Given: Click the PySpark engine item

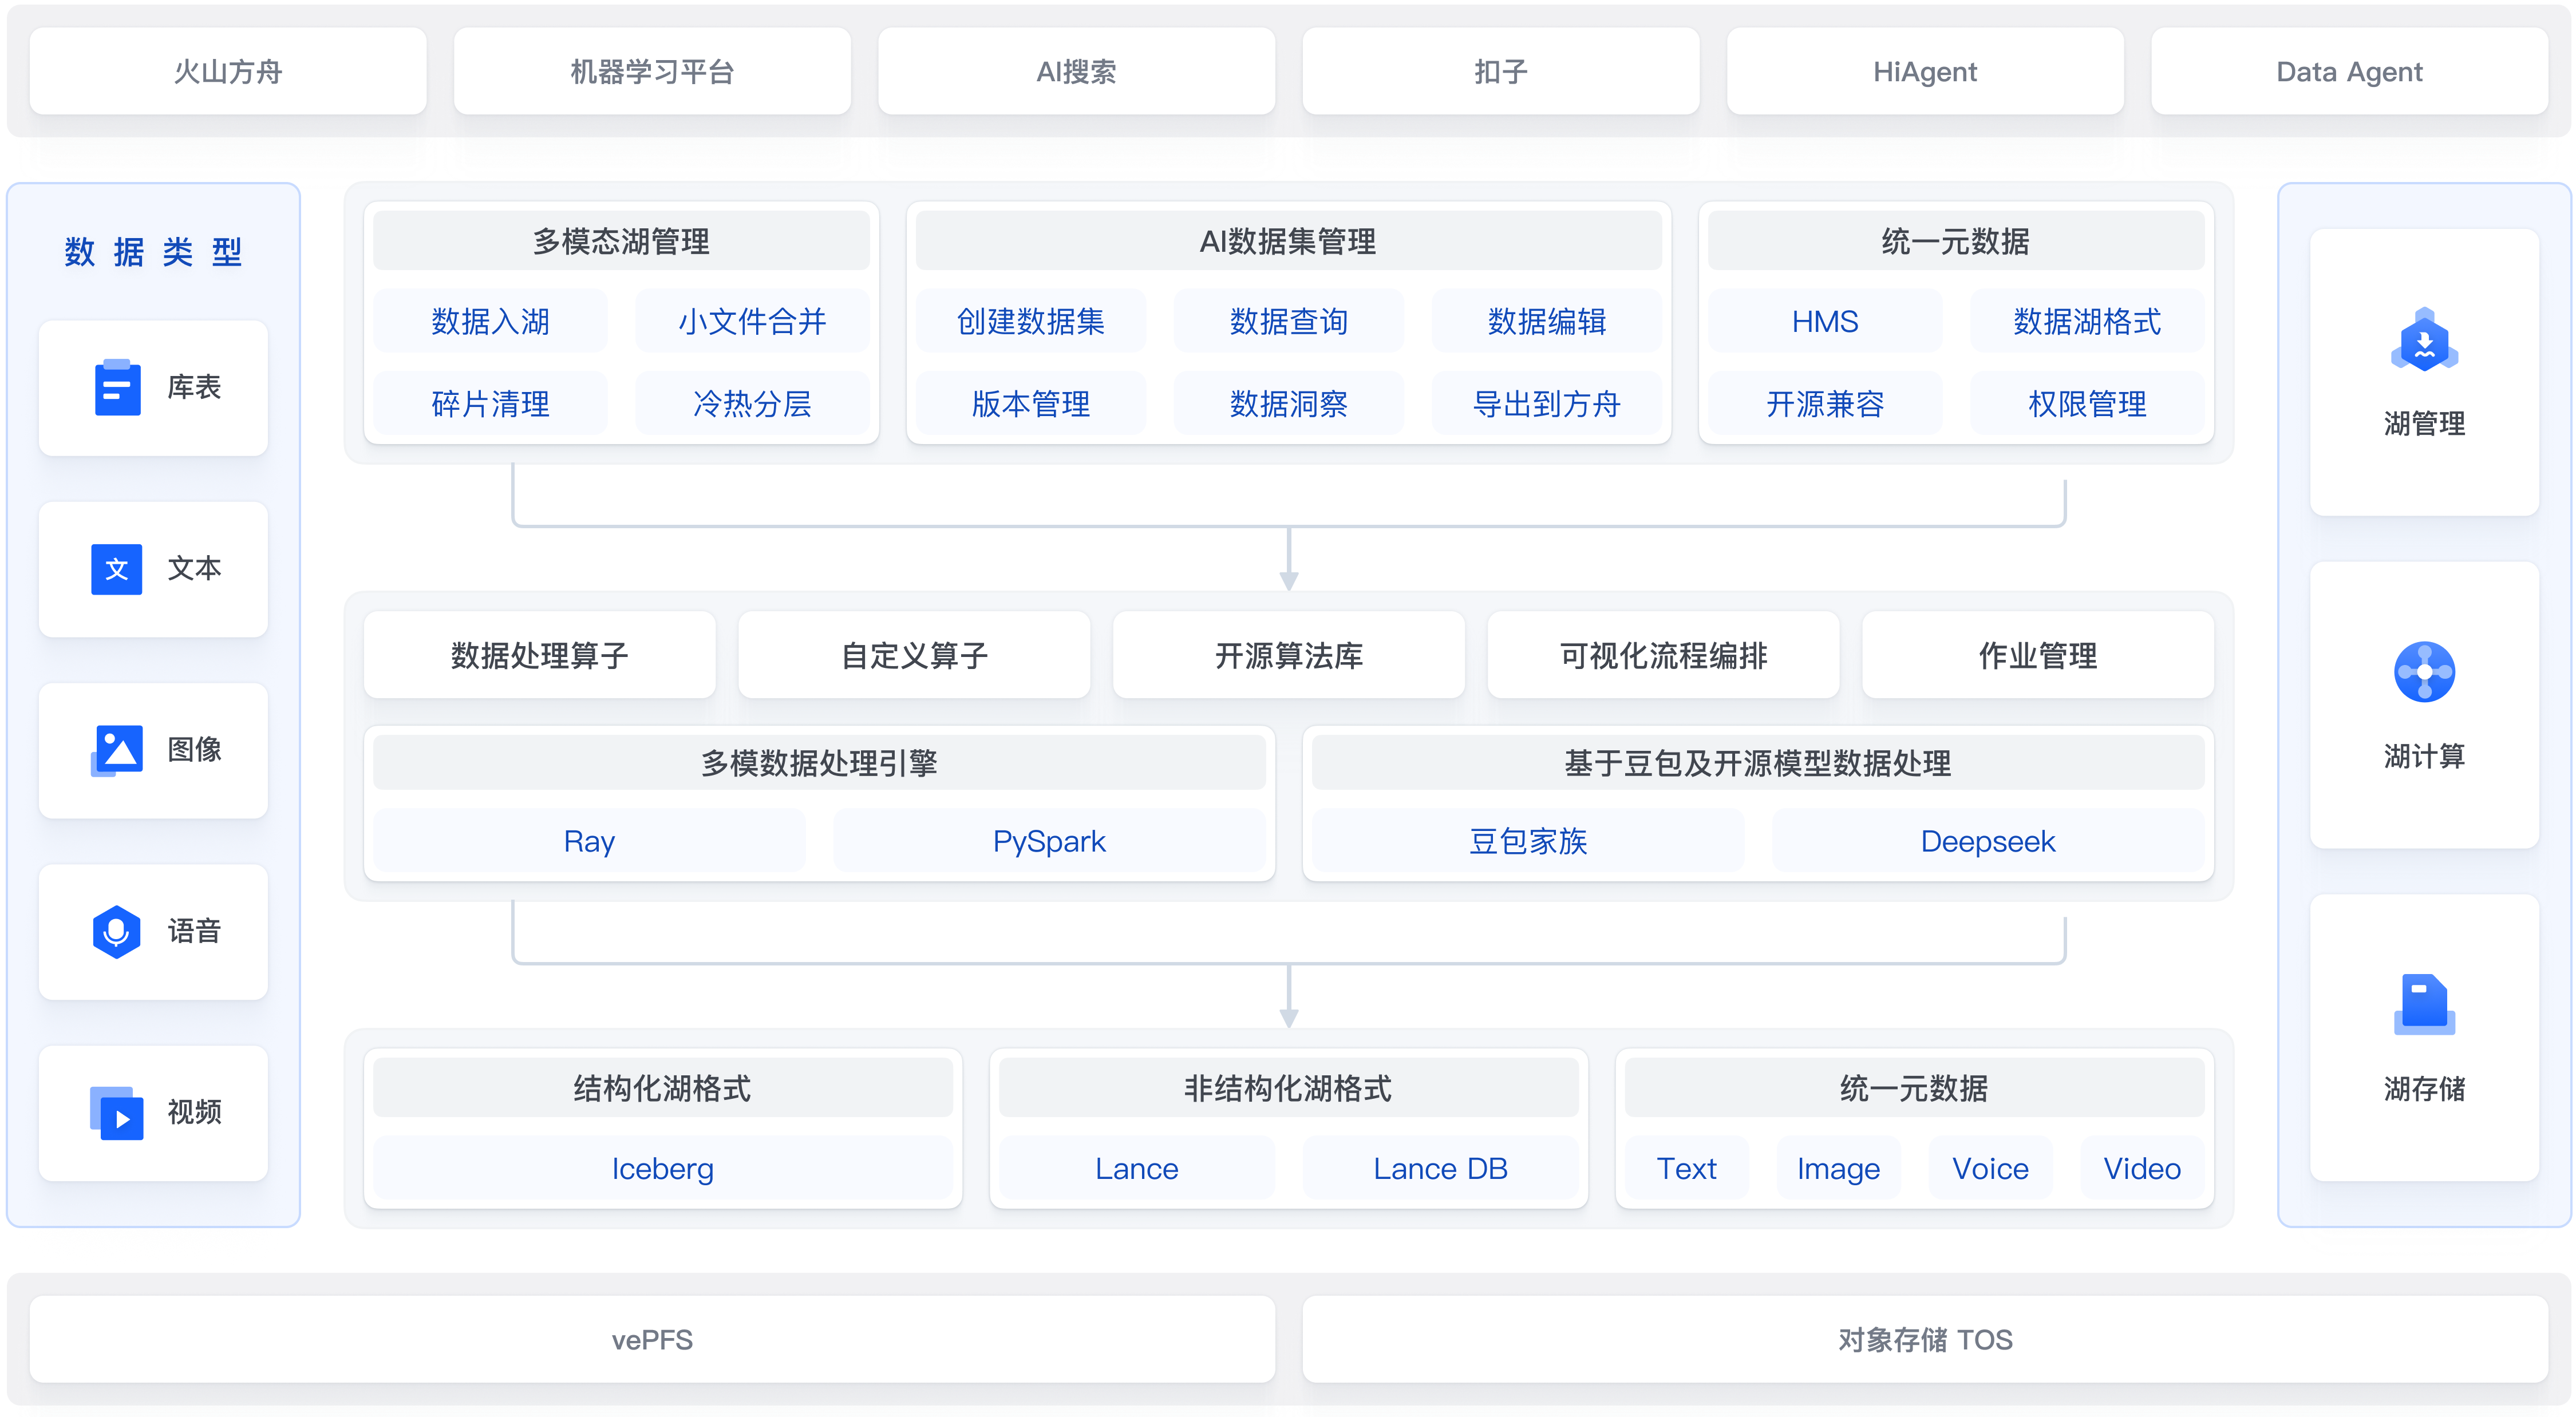Looking at the screenshot, I should click(x=1049, y=841).
